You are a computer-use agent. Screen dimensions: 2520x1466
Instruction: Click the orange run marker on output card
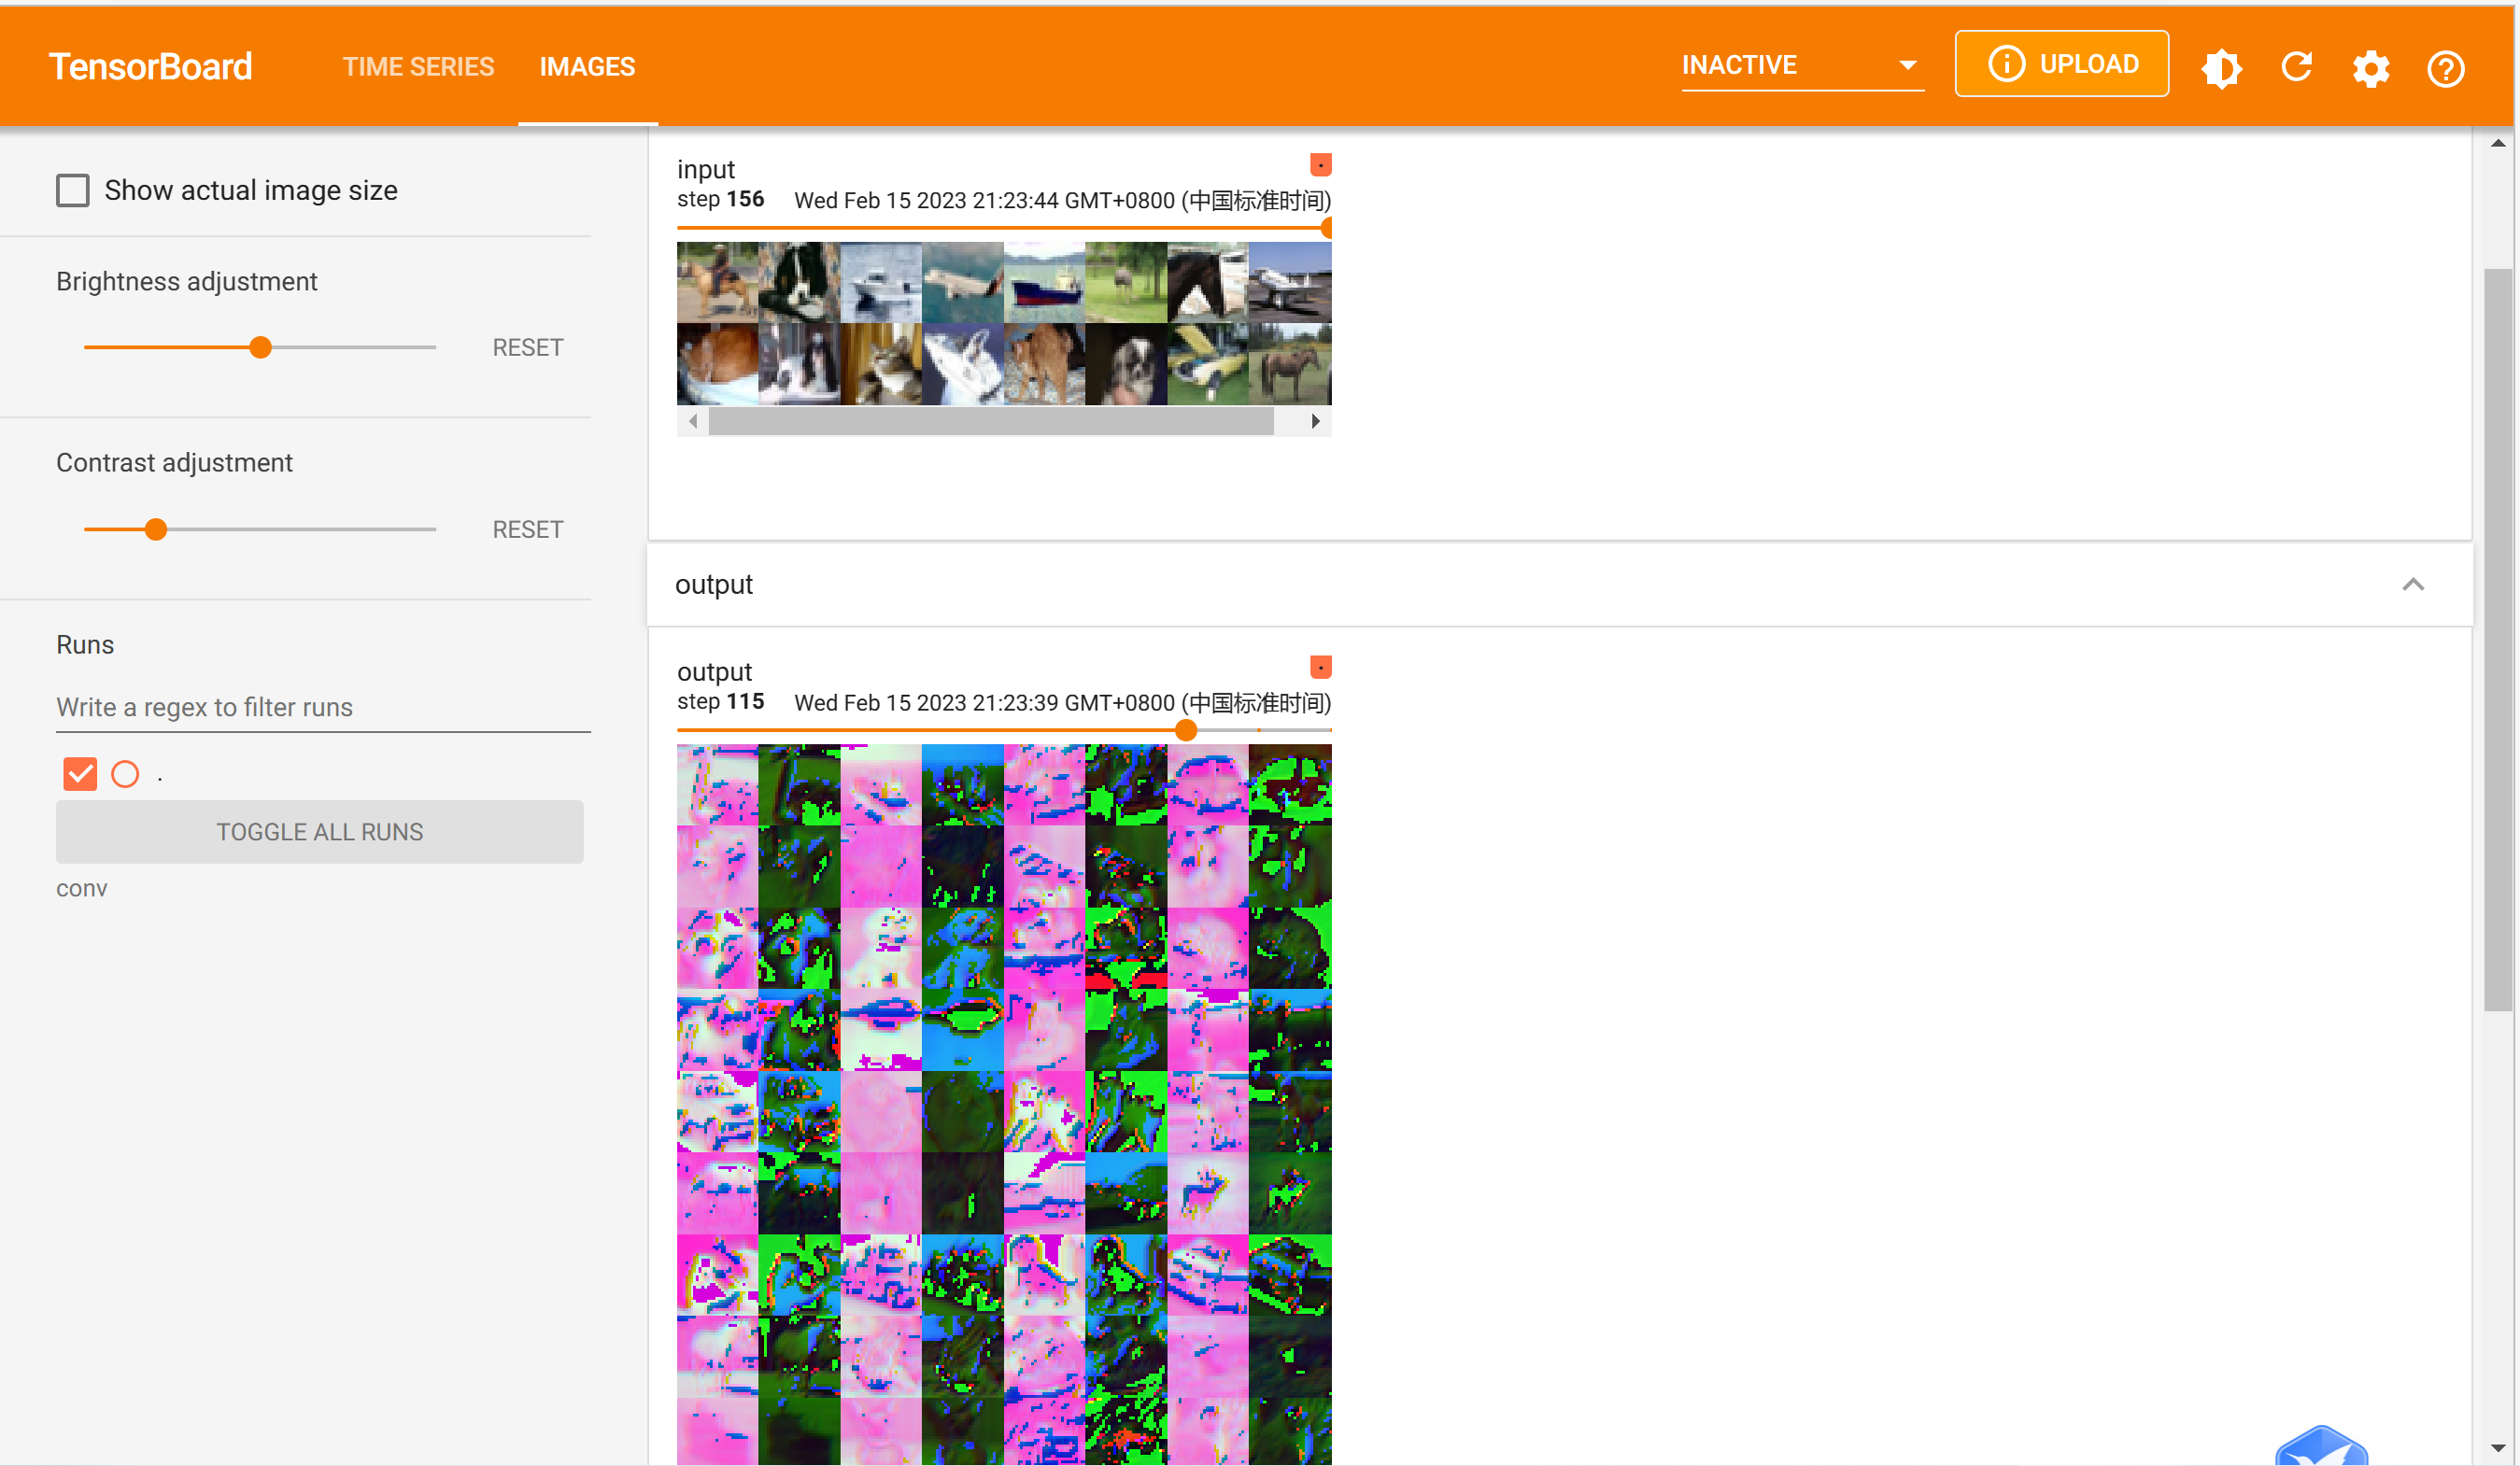point(1320,667)
